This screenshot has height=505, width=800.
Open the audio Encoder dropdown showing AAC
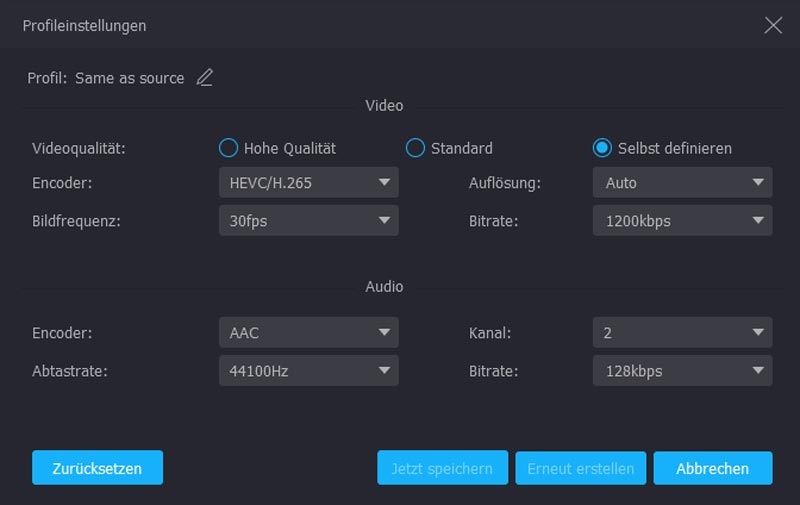pyautogui.click(x=308, y=333)
